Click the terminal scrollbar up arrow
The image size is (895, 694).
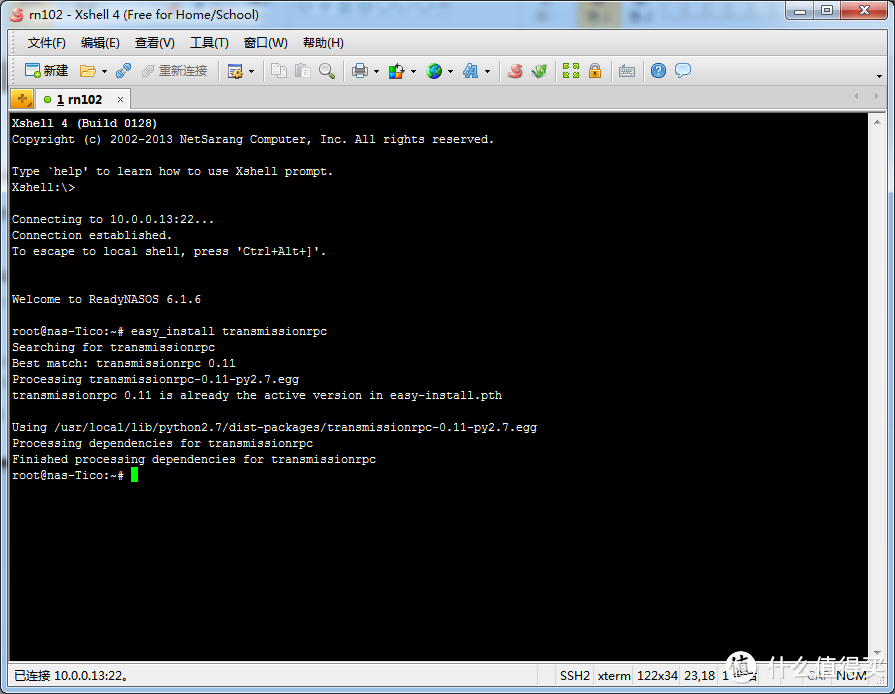pyautogui.click(x=877, y=122)
